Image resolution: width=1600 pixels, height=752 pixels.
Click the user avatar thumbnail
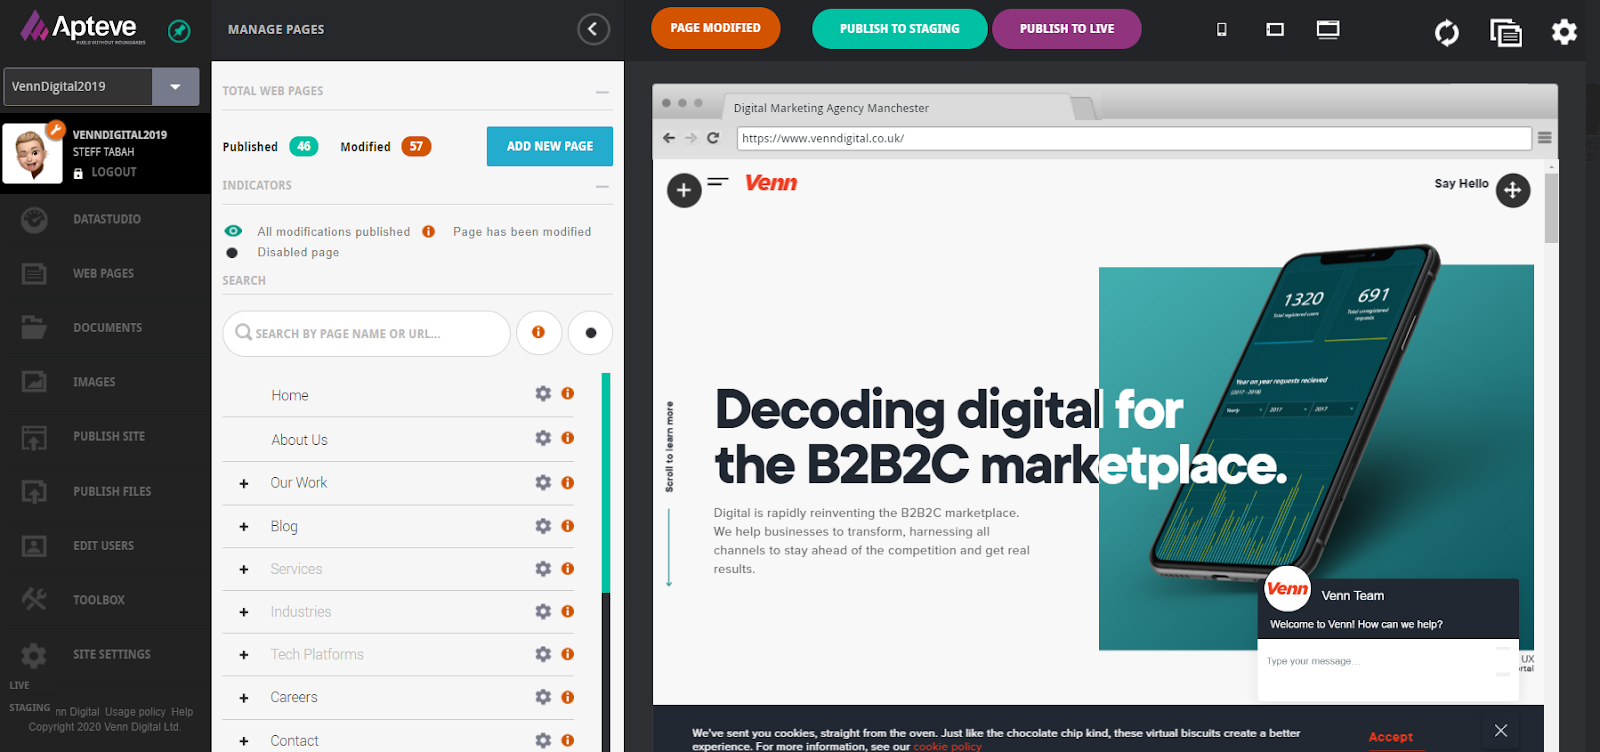pos(33,154)
